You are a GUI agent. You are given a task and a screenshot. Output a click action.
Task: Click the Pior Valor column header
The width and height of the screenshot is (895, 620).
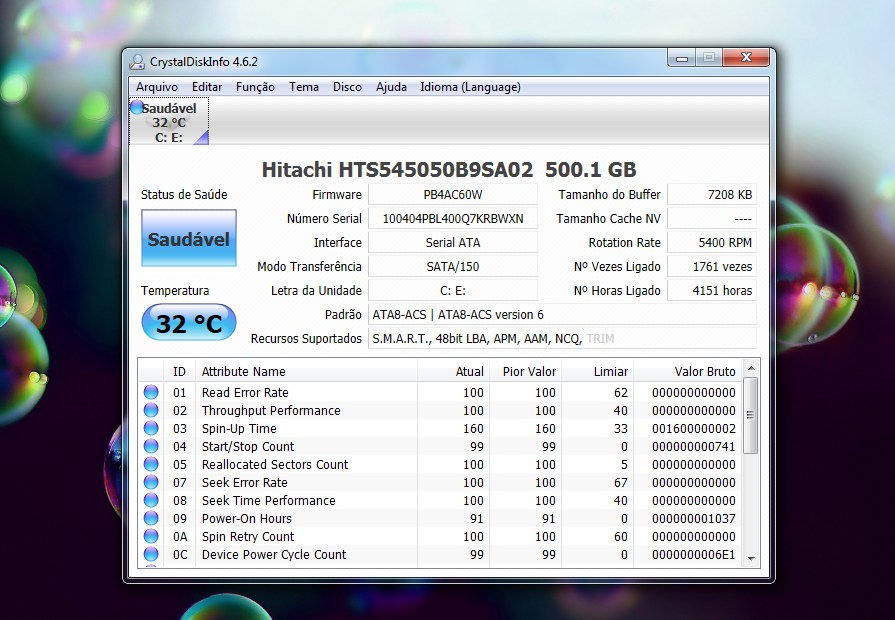pyautogui.click(x=525, y=371)
